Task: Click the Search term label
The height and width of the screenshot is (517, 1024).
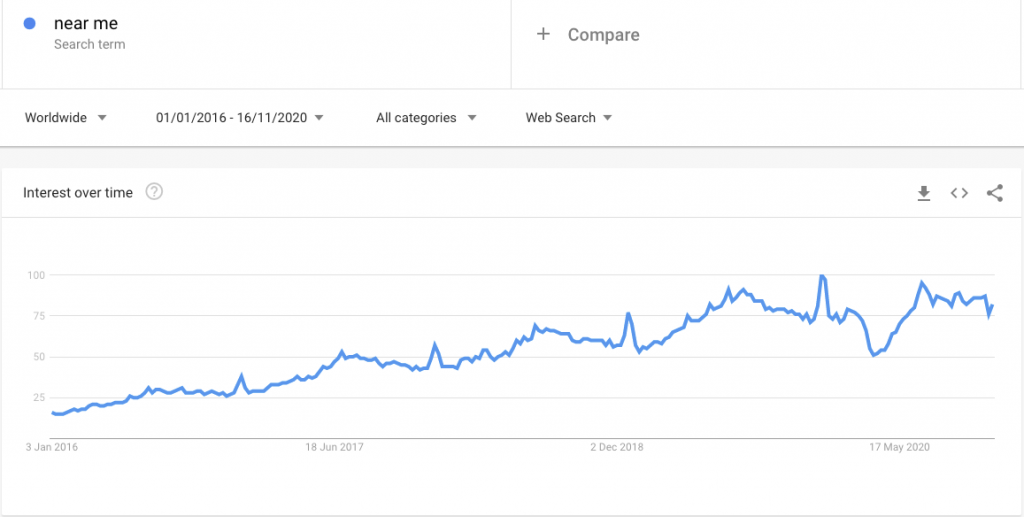Action: click(89, 45)
